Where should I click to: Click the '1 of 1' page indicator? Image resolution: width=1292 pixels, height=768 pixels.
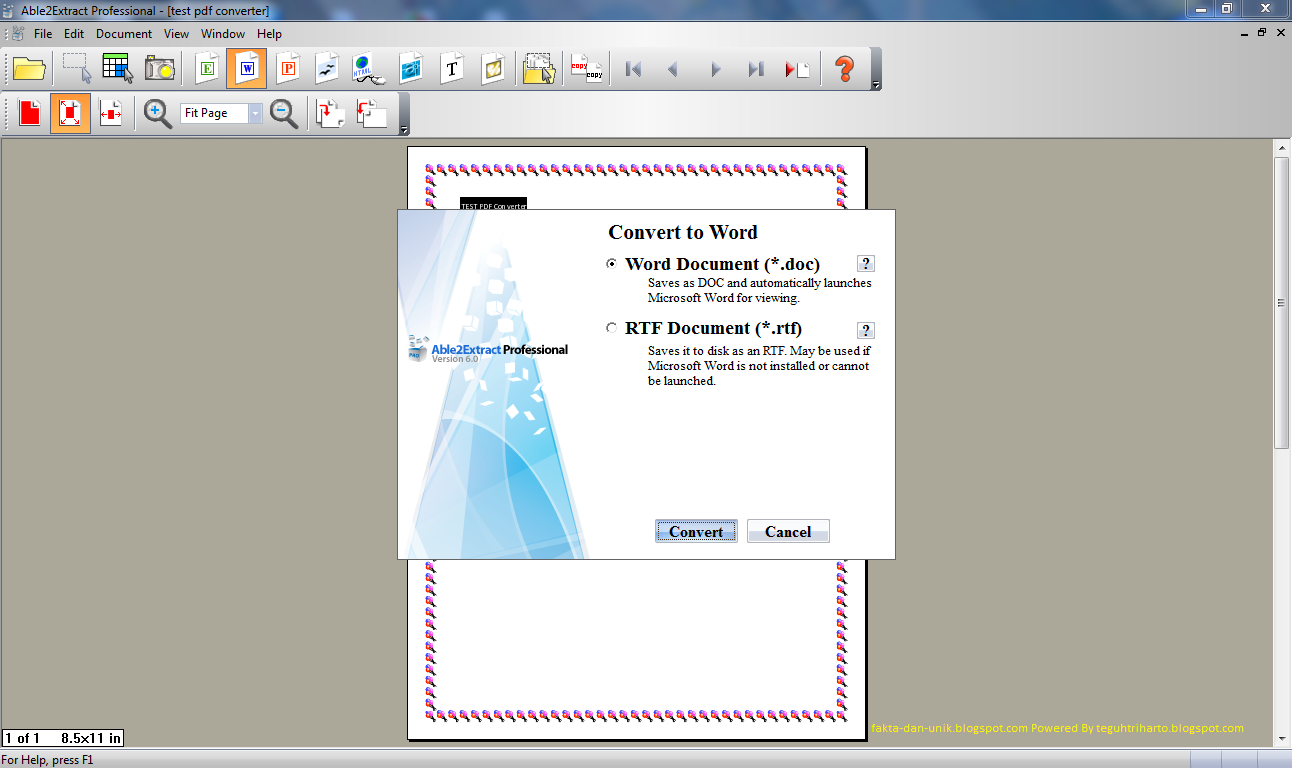[22, 739]
